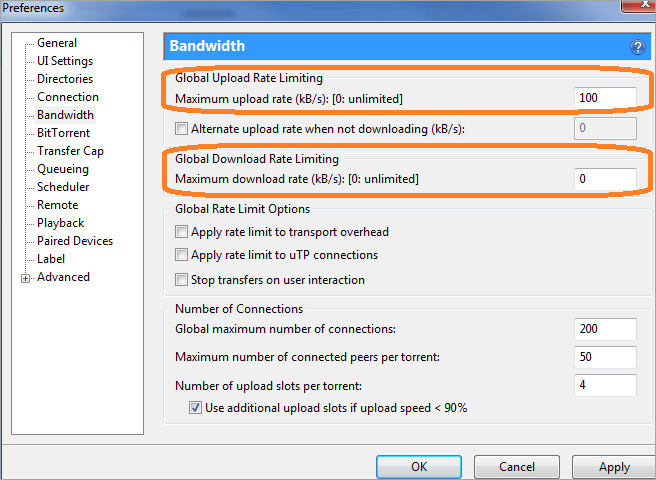656x480 pixels.
Task: Switch to the Scheduler section
Action: 63,187
